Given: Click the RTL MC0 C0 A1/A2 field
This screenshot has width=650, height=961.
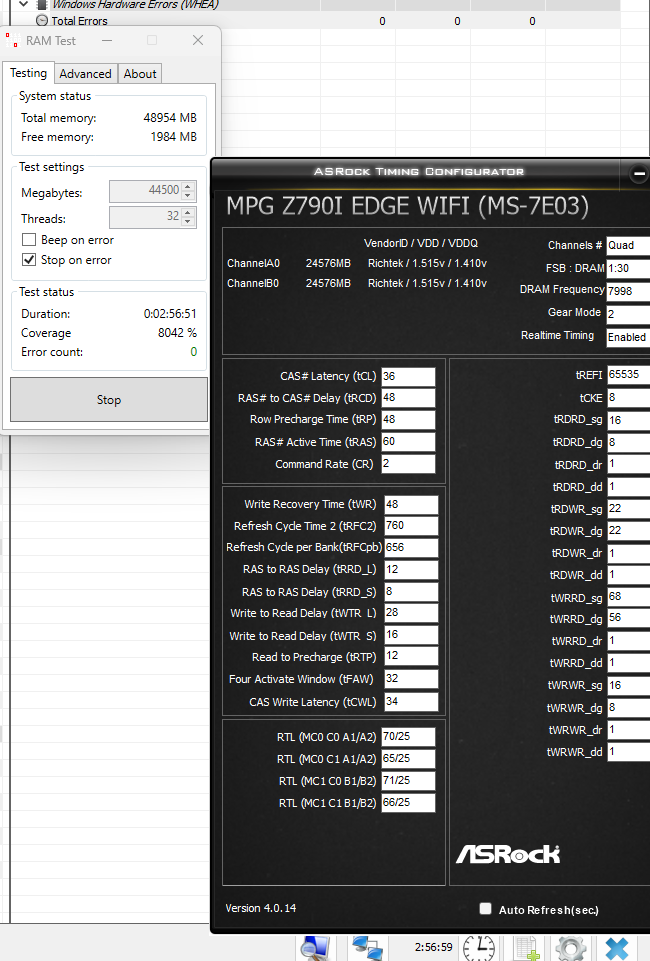Looking at the screenshot, I should 408,737.
